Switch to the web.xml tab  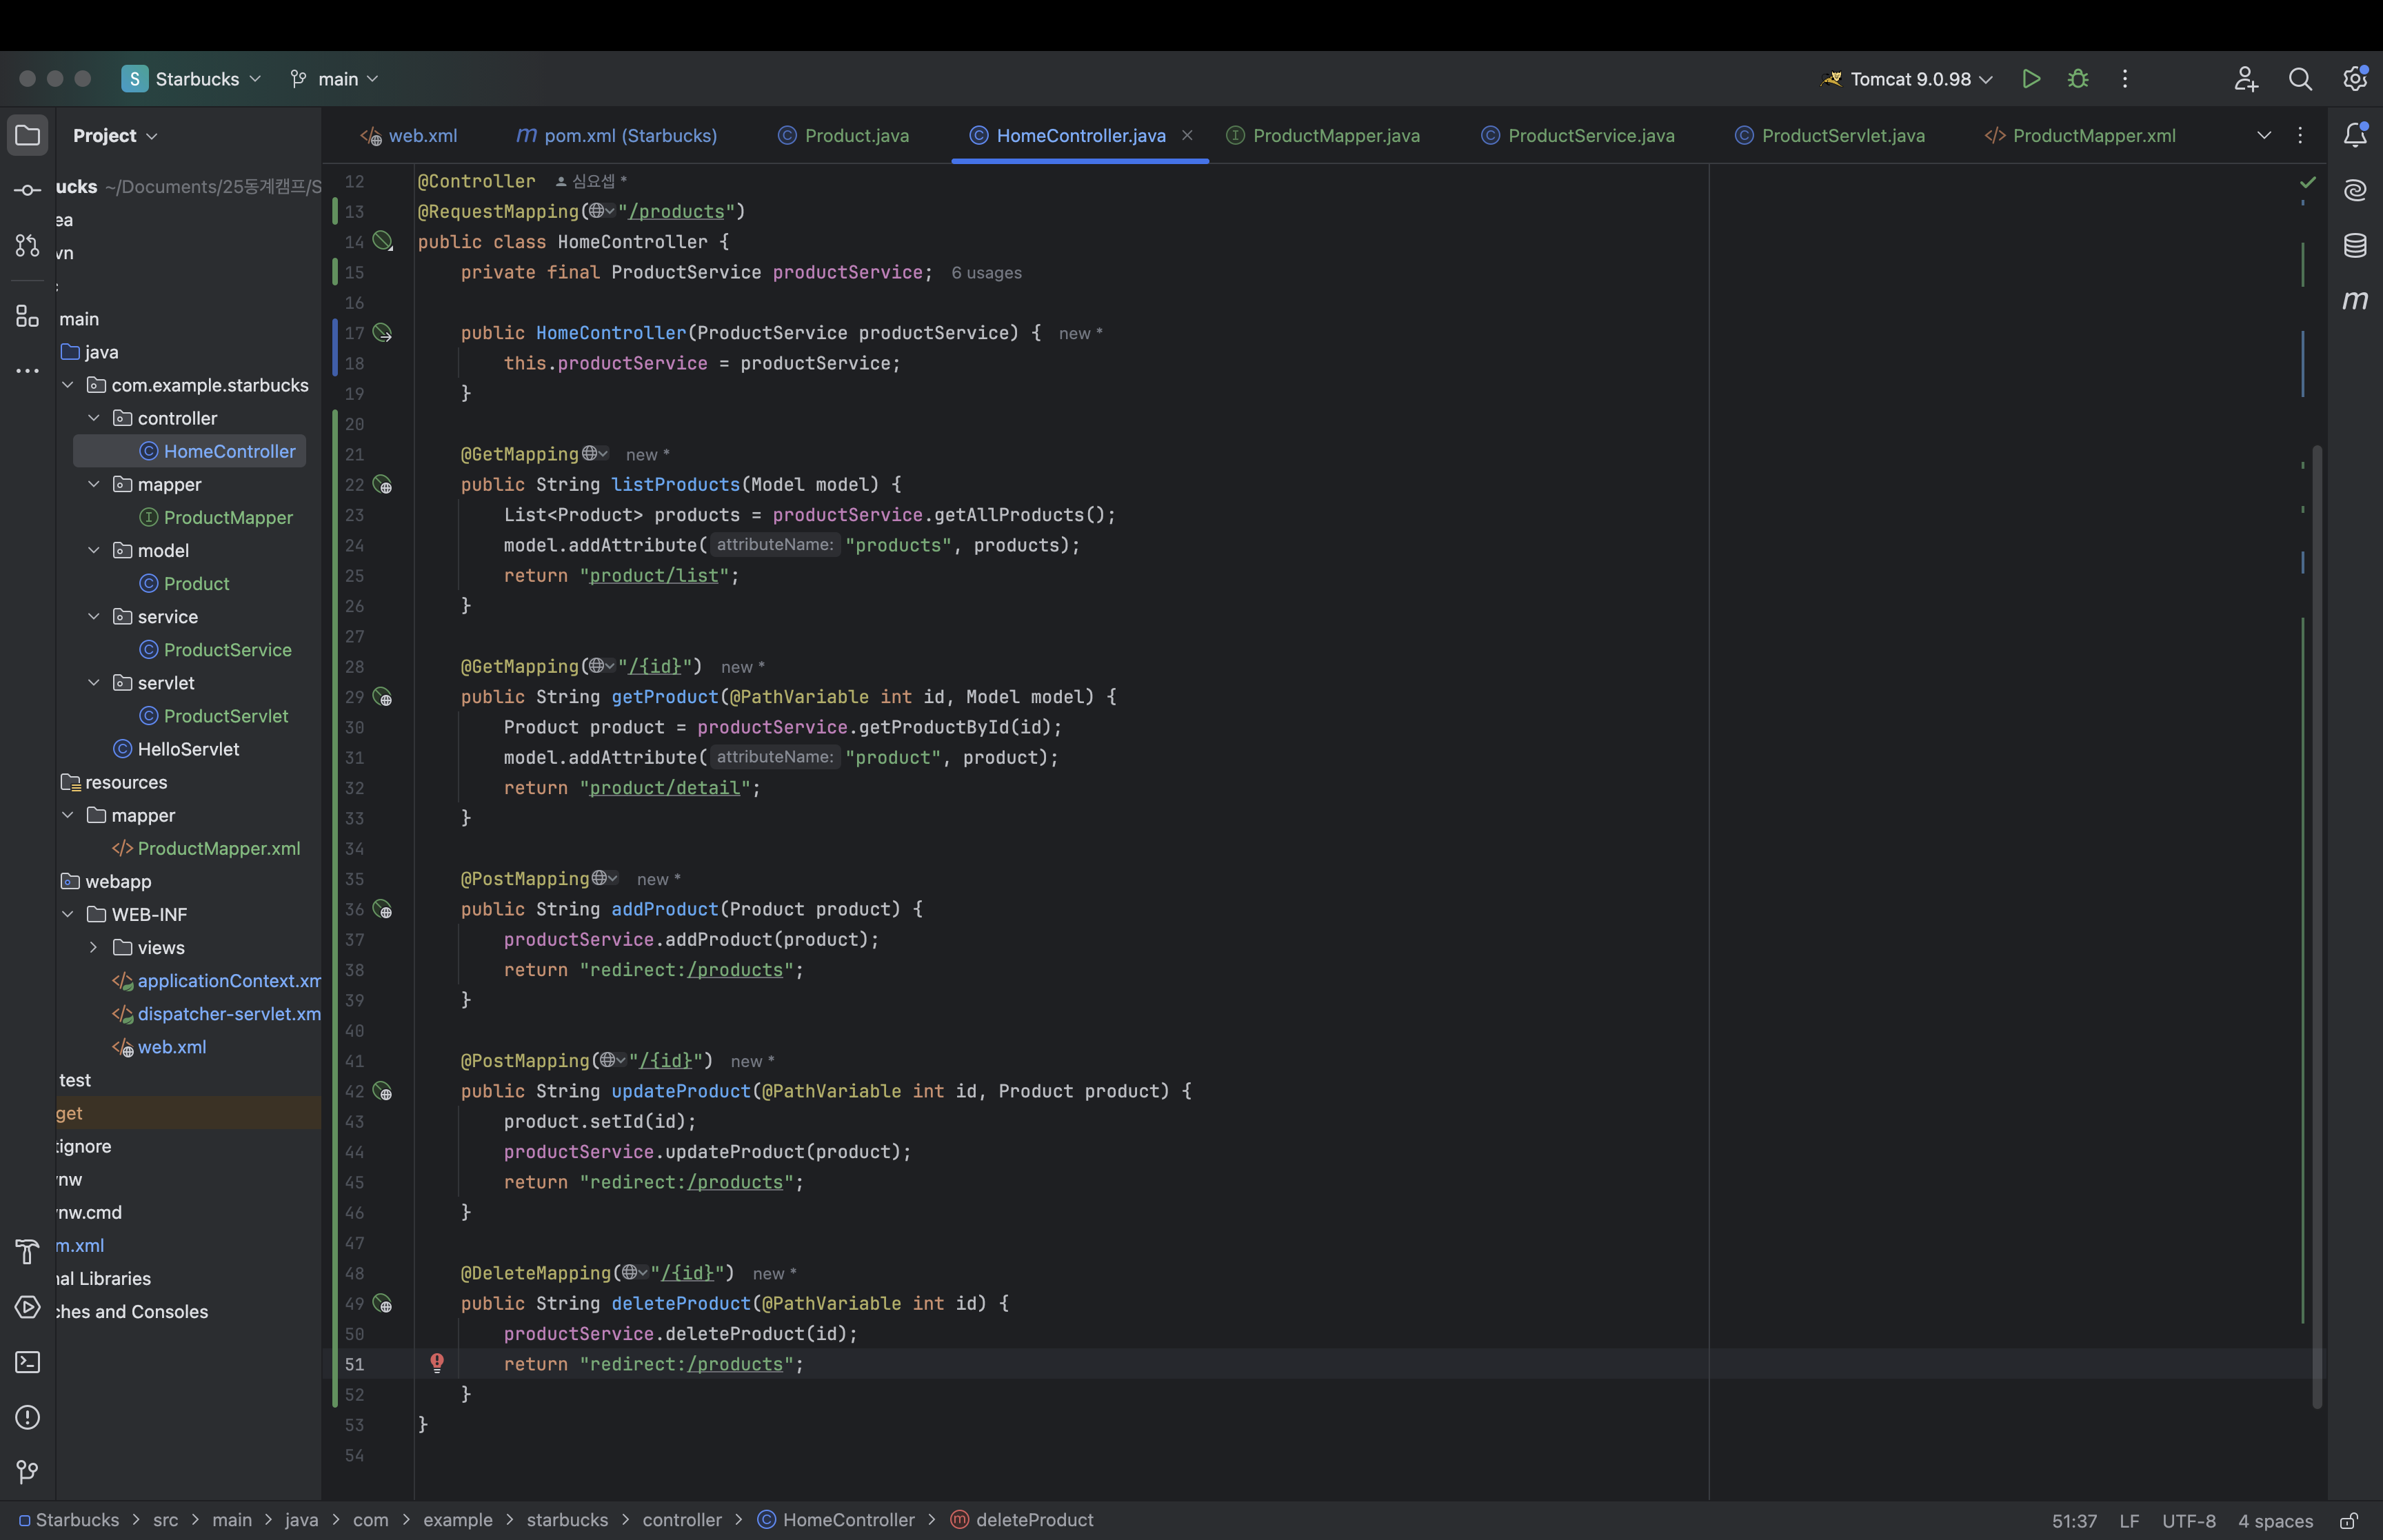[409, 135]
